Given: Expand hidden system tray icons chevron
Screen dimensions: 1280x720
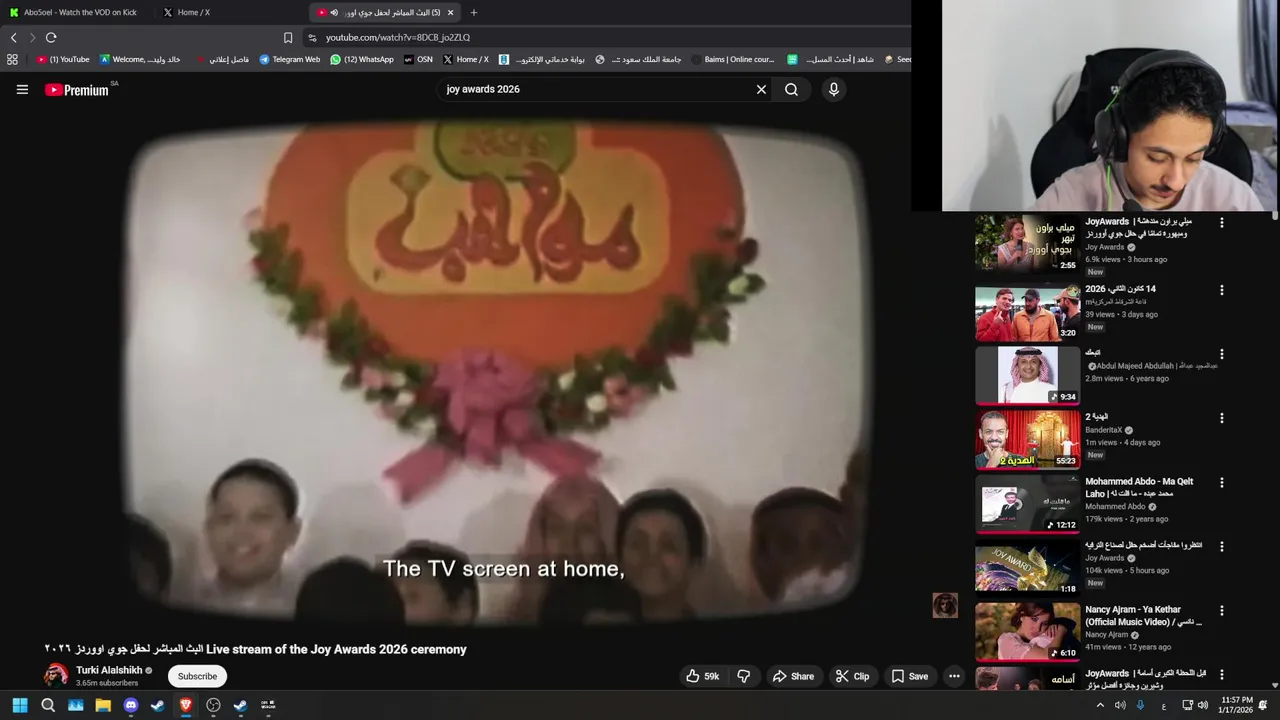Looking at the screenshot, I should coord(1100,705).
